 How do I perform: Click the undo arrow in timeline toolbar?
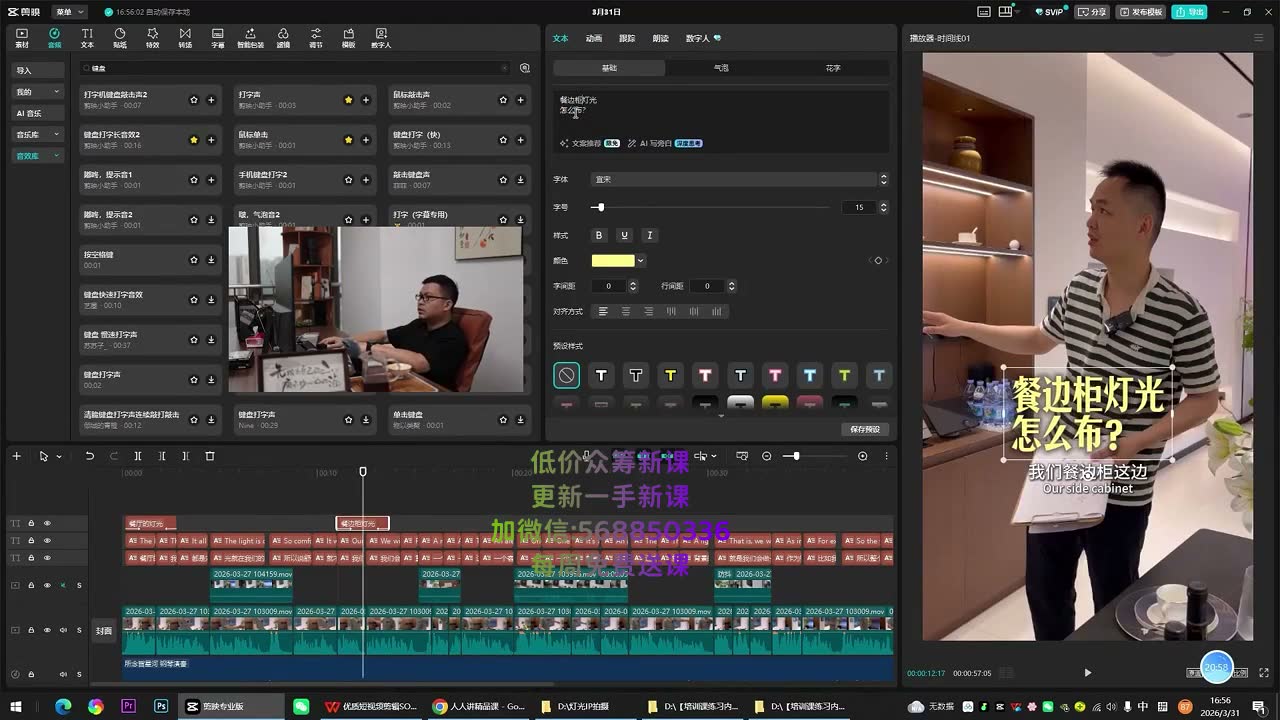tap(89, 456)
